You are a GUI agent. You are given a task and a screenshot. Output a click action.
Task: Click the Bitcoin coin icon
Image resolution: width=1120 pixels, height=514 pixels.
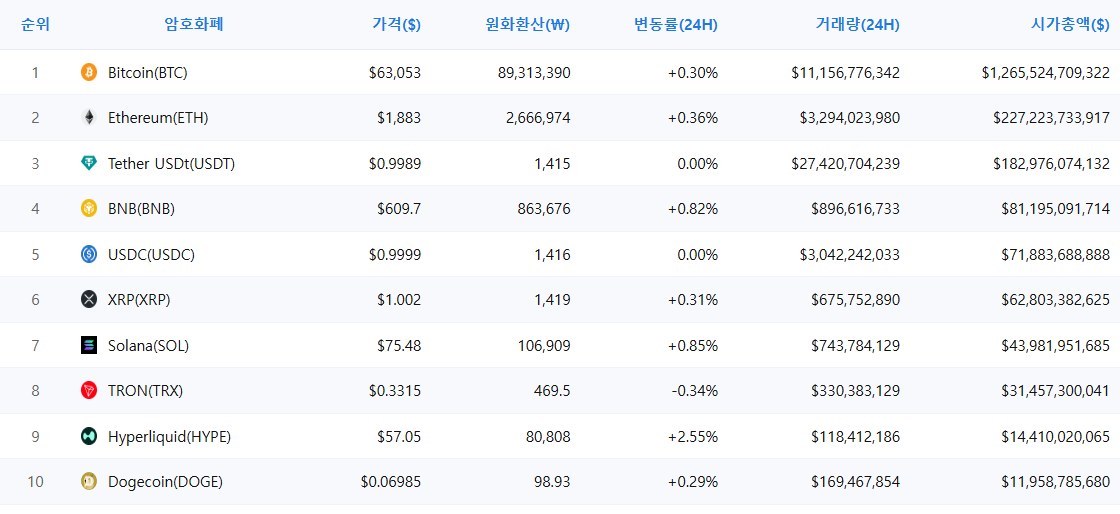pyautogui.click(x=89, y=72)
